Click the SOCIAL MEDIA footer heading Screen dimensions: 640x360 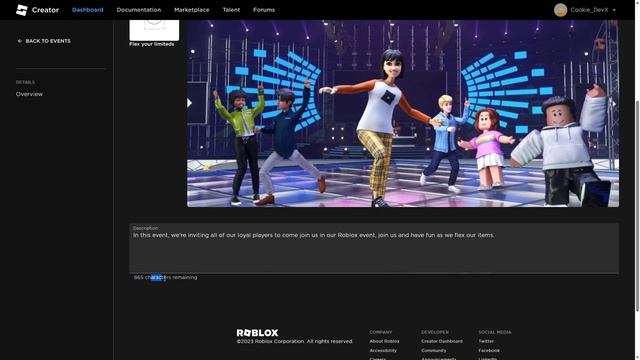495,332
